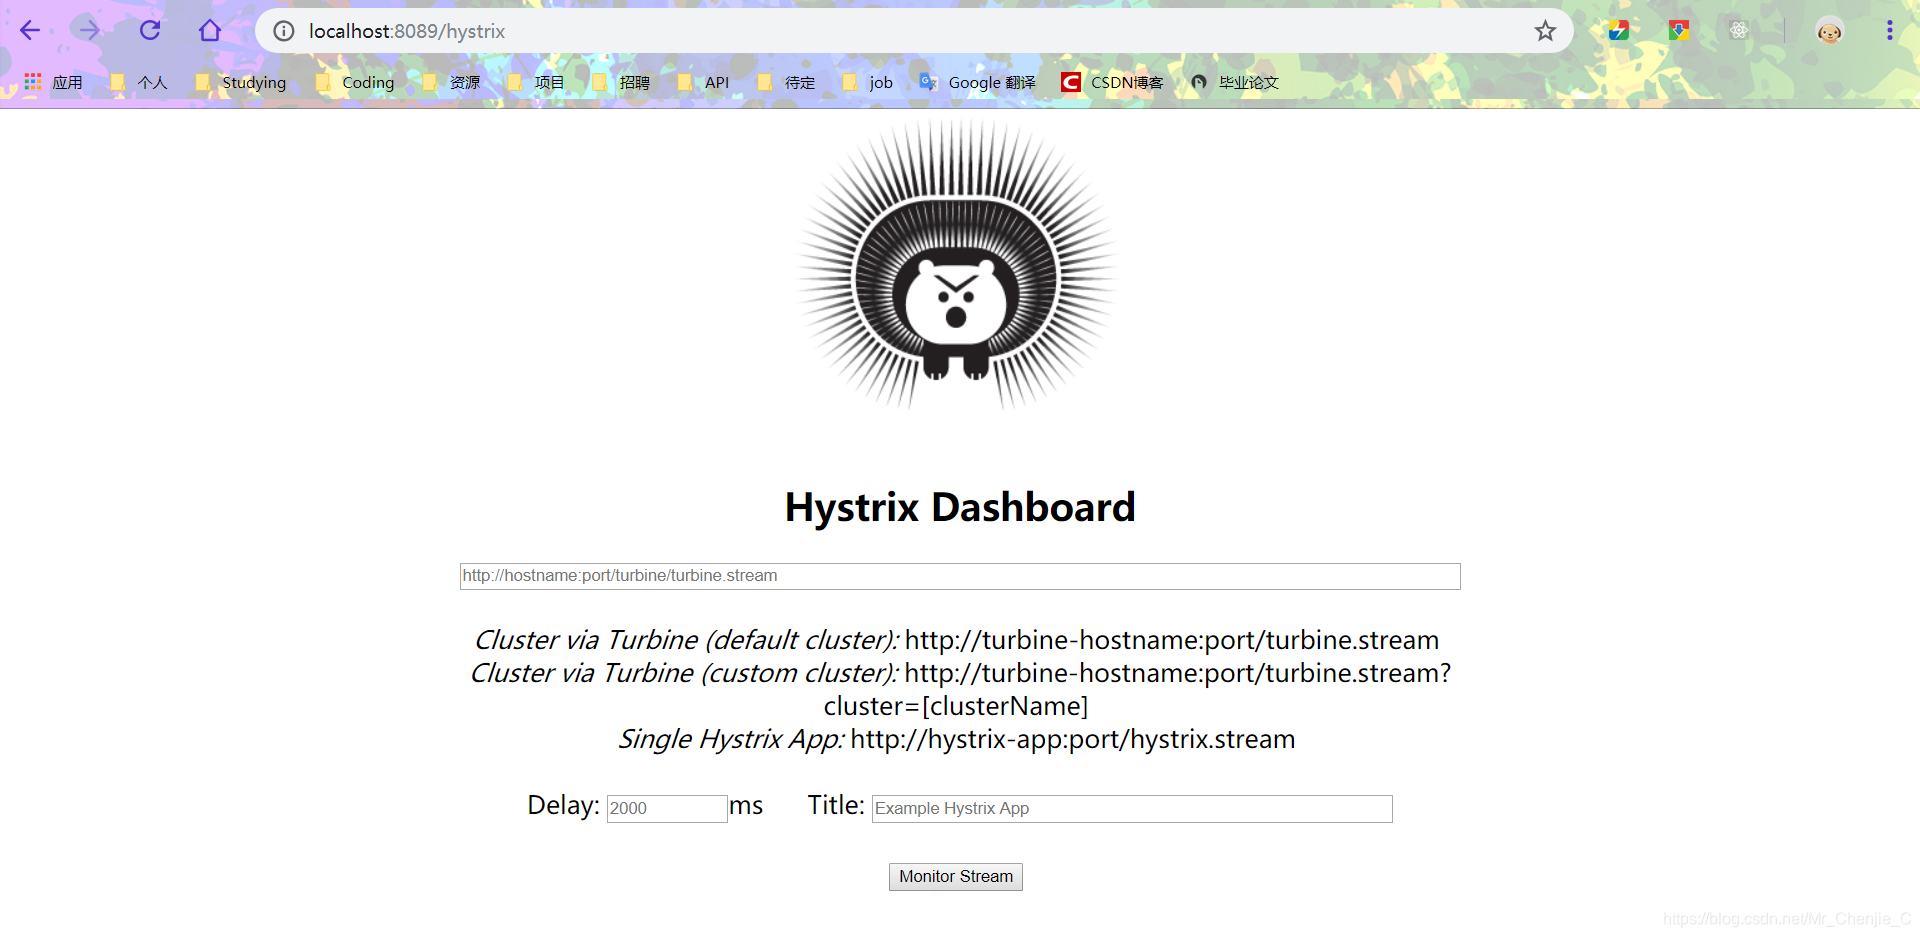The image size is (1920, 937).
Task: Click the Monitor Stream button
Action: (x=956, y=877)
